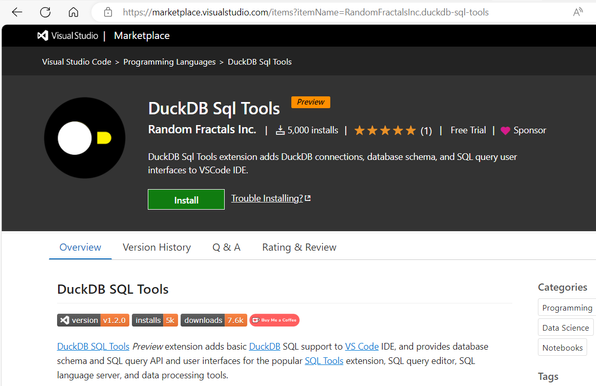Switch to the Version History tab
This screenshot has width=596, height=386.
pyautogui.click(x=157, y=247)
